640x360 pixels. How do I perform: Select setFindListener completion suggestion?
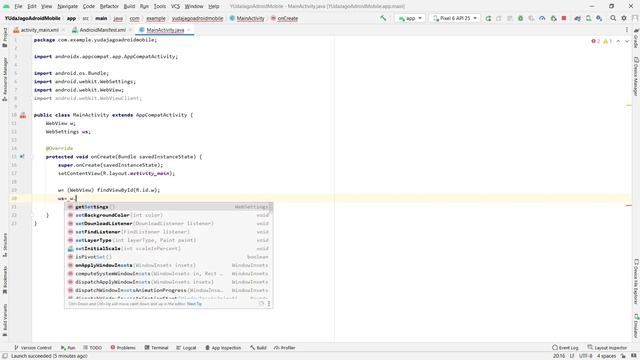pos(169,232)
